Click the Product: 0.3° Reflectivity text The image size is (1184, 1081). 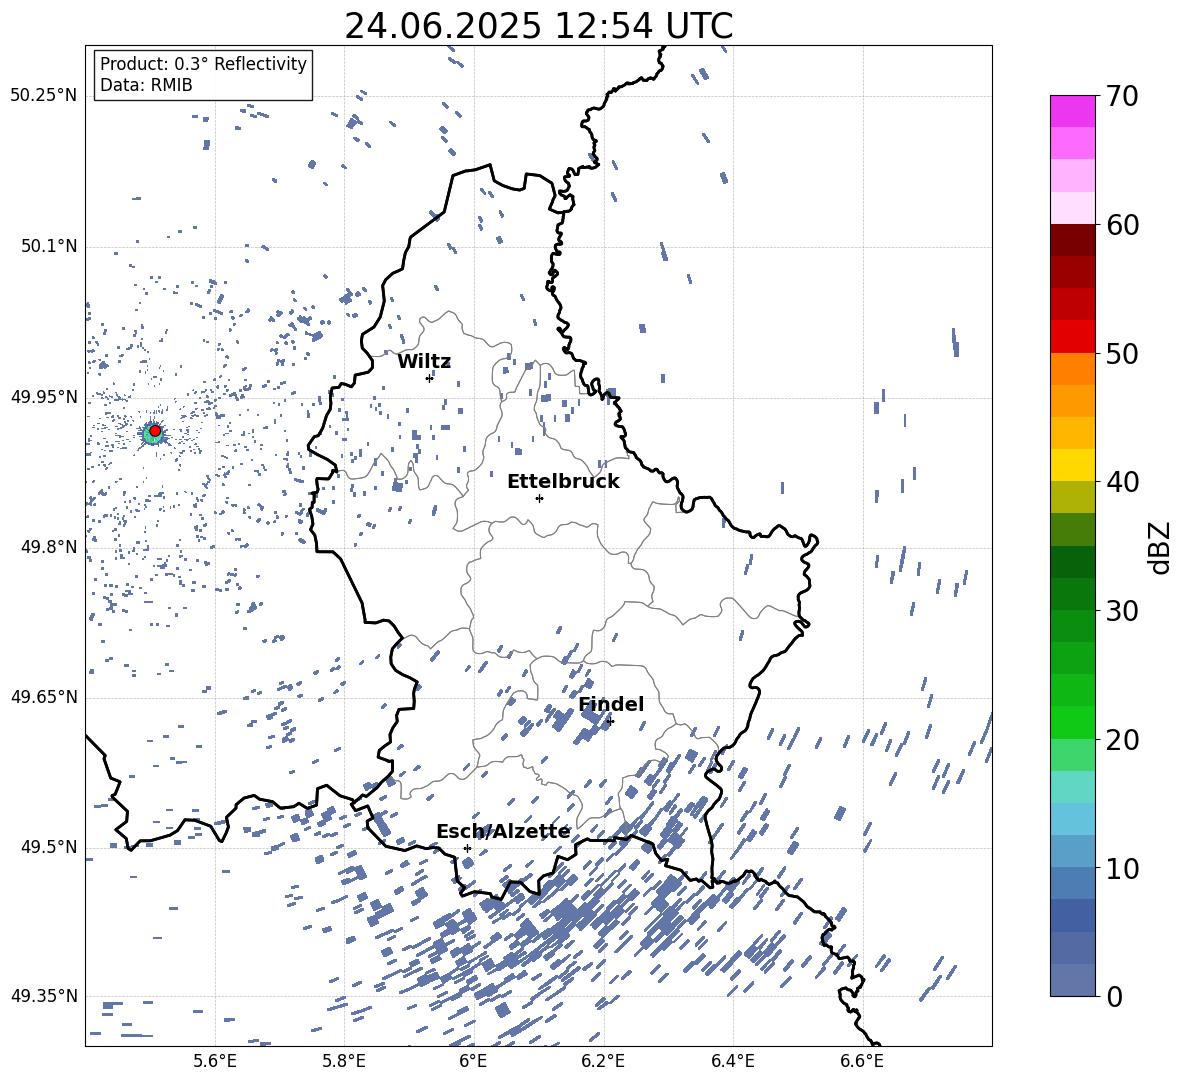point(203,63)
